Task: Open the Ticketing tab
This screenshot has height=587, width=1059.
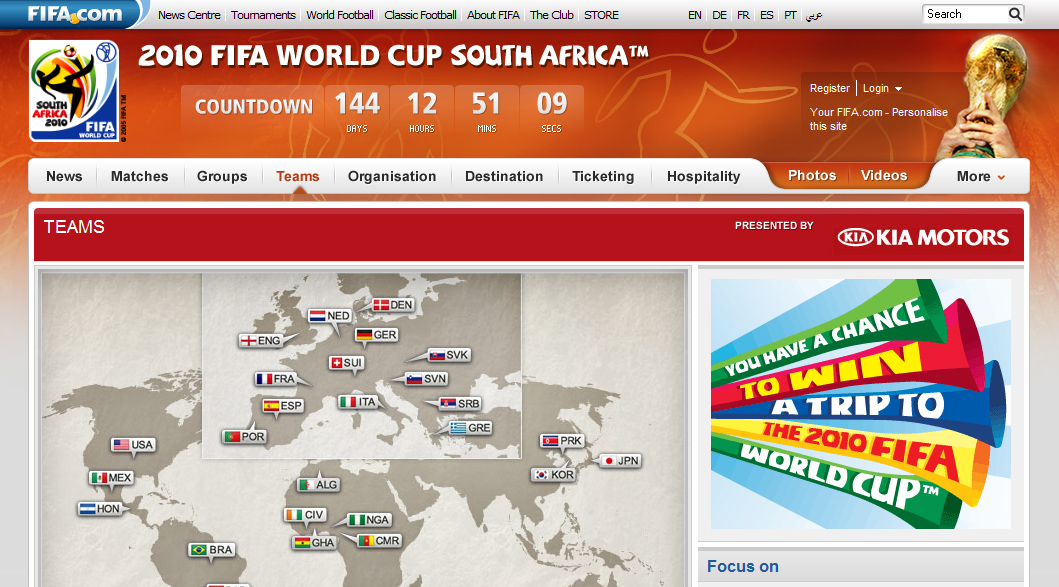Action: 603,176
